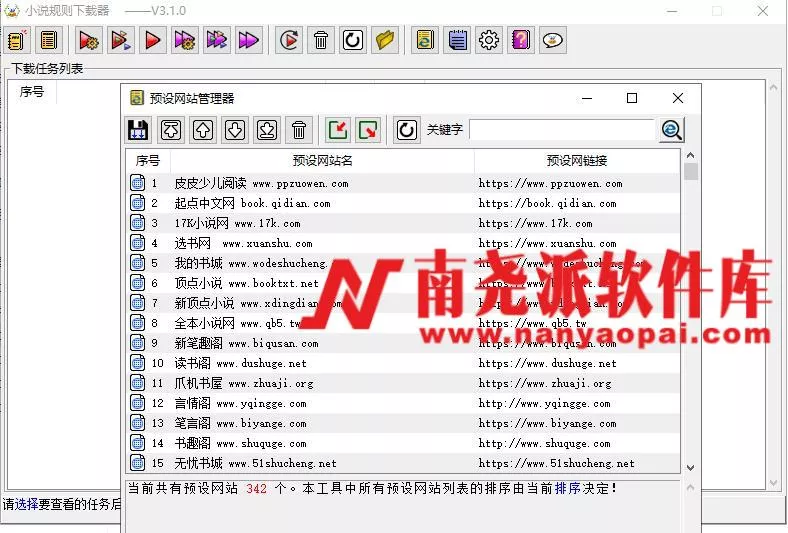The image size is (788, 533).
Task: Refresh the preset website list
Action: 406,130
